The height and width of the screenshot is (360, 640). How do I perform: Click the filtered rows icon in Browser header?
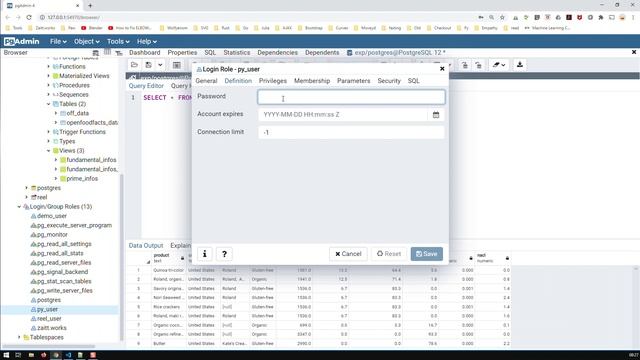(x=119, y=53)
